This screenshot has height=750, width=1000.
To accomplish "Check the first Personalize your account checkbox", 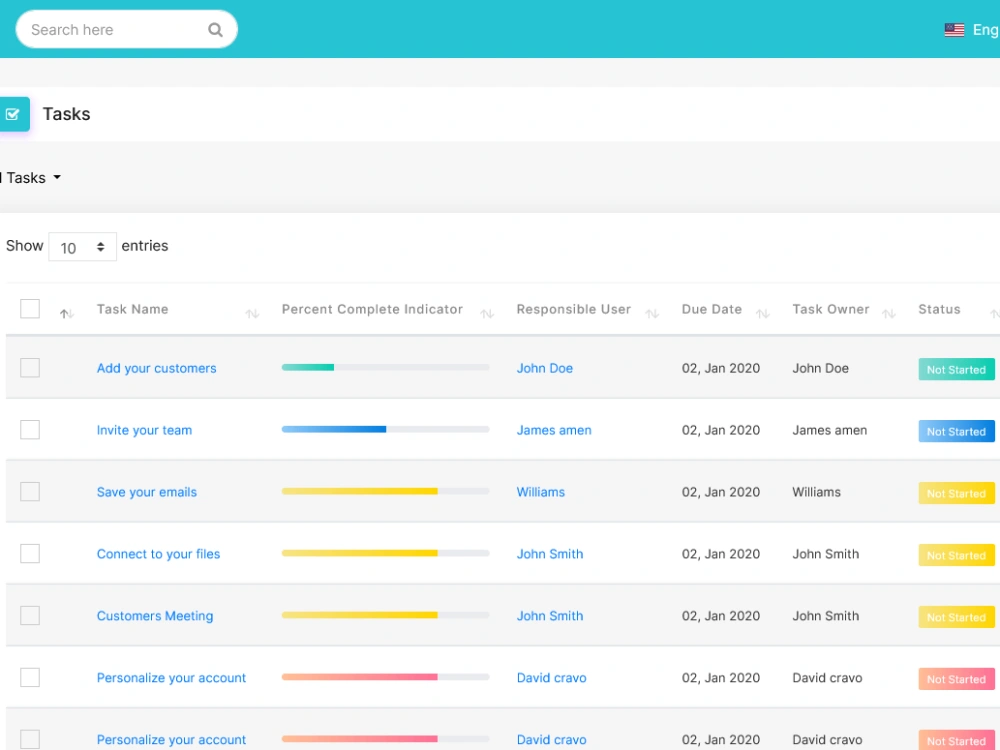I will pyautogui.click(x=30, y=677).
